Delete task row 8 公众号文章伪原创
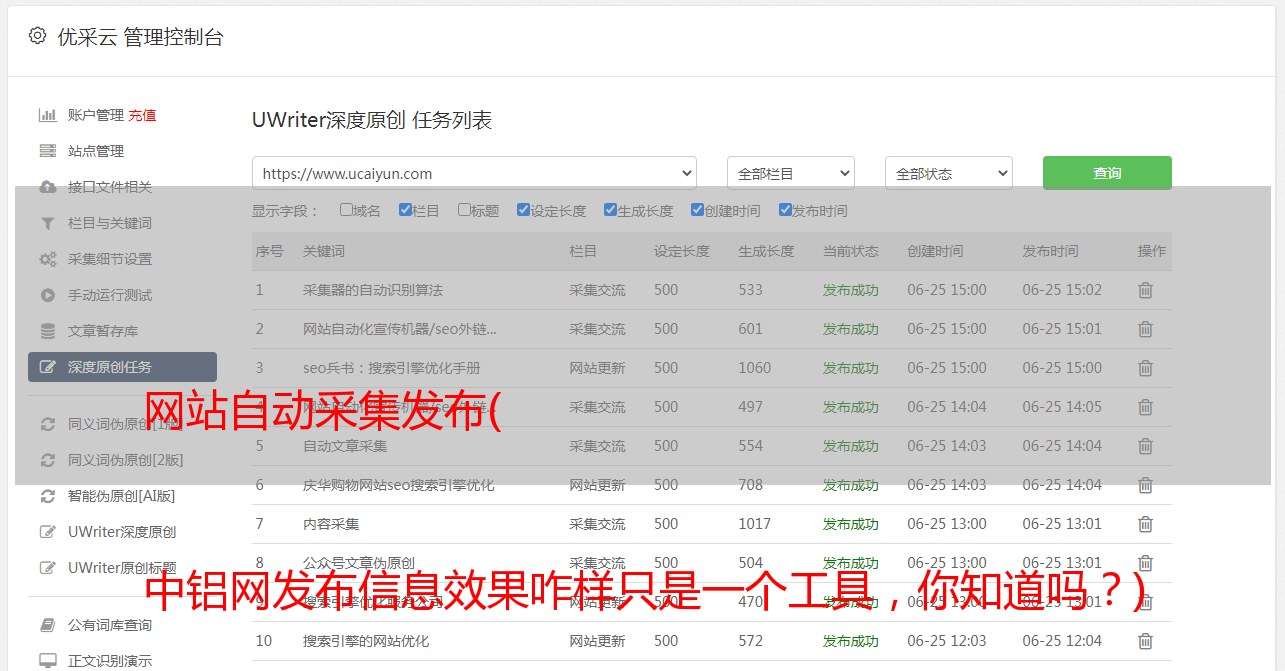Screen dimensions: 1285x671 point(1146,563)
